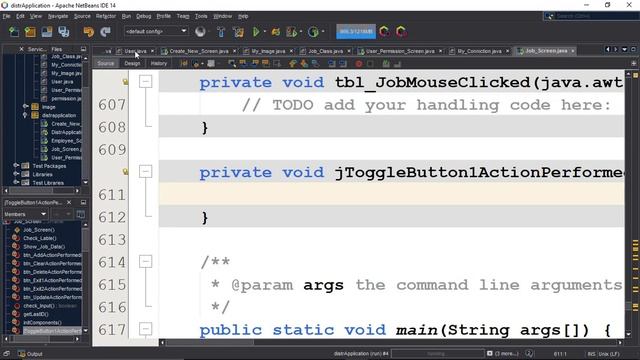Switch to Source view
The height and width of the screenshot is (360, 640).
106,63
